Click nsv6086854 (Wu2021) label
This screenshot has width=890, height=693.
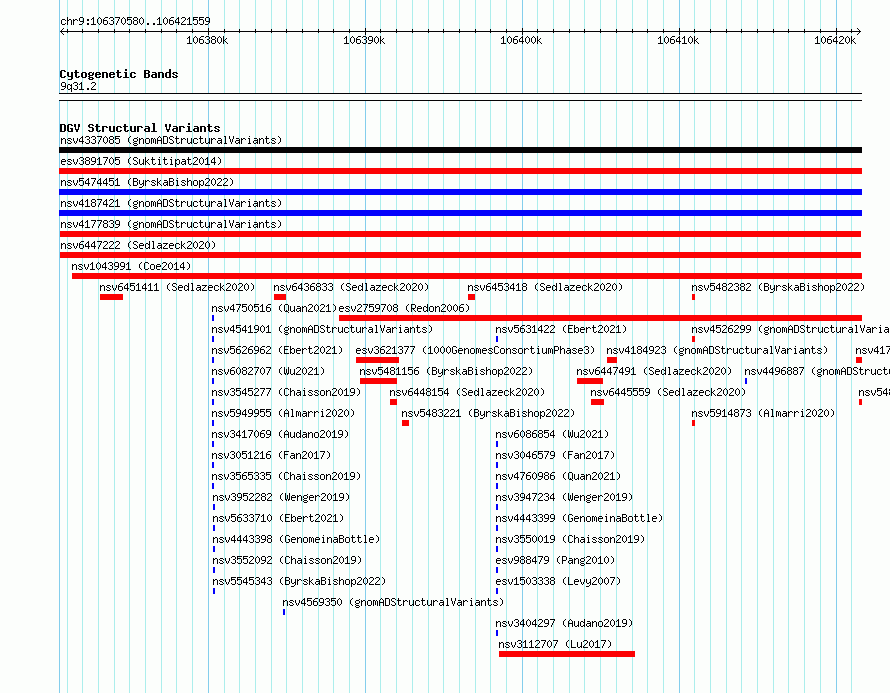(x=552, y=434)
